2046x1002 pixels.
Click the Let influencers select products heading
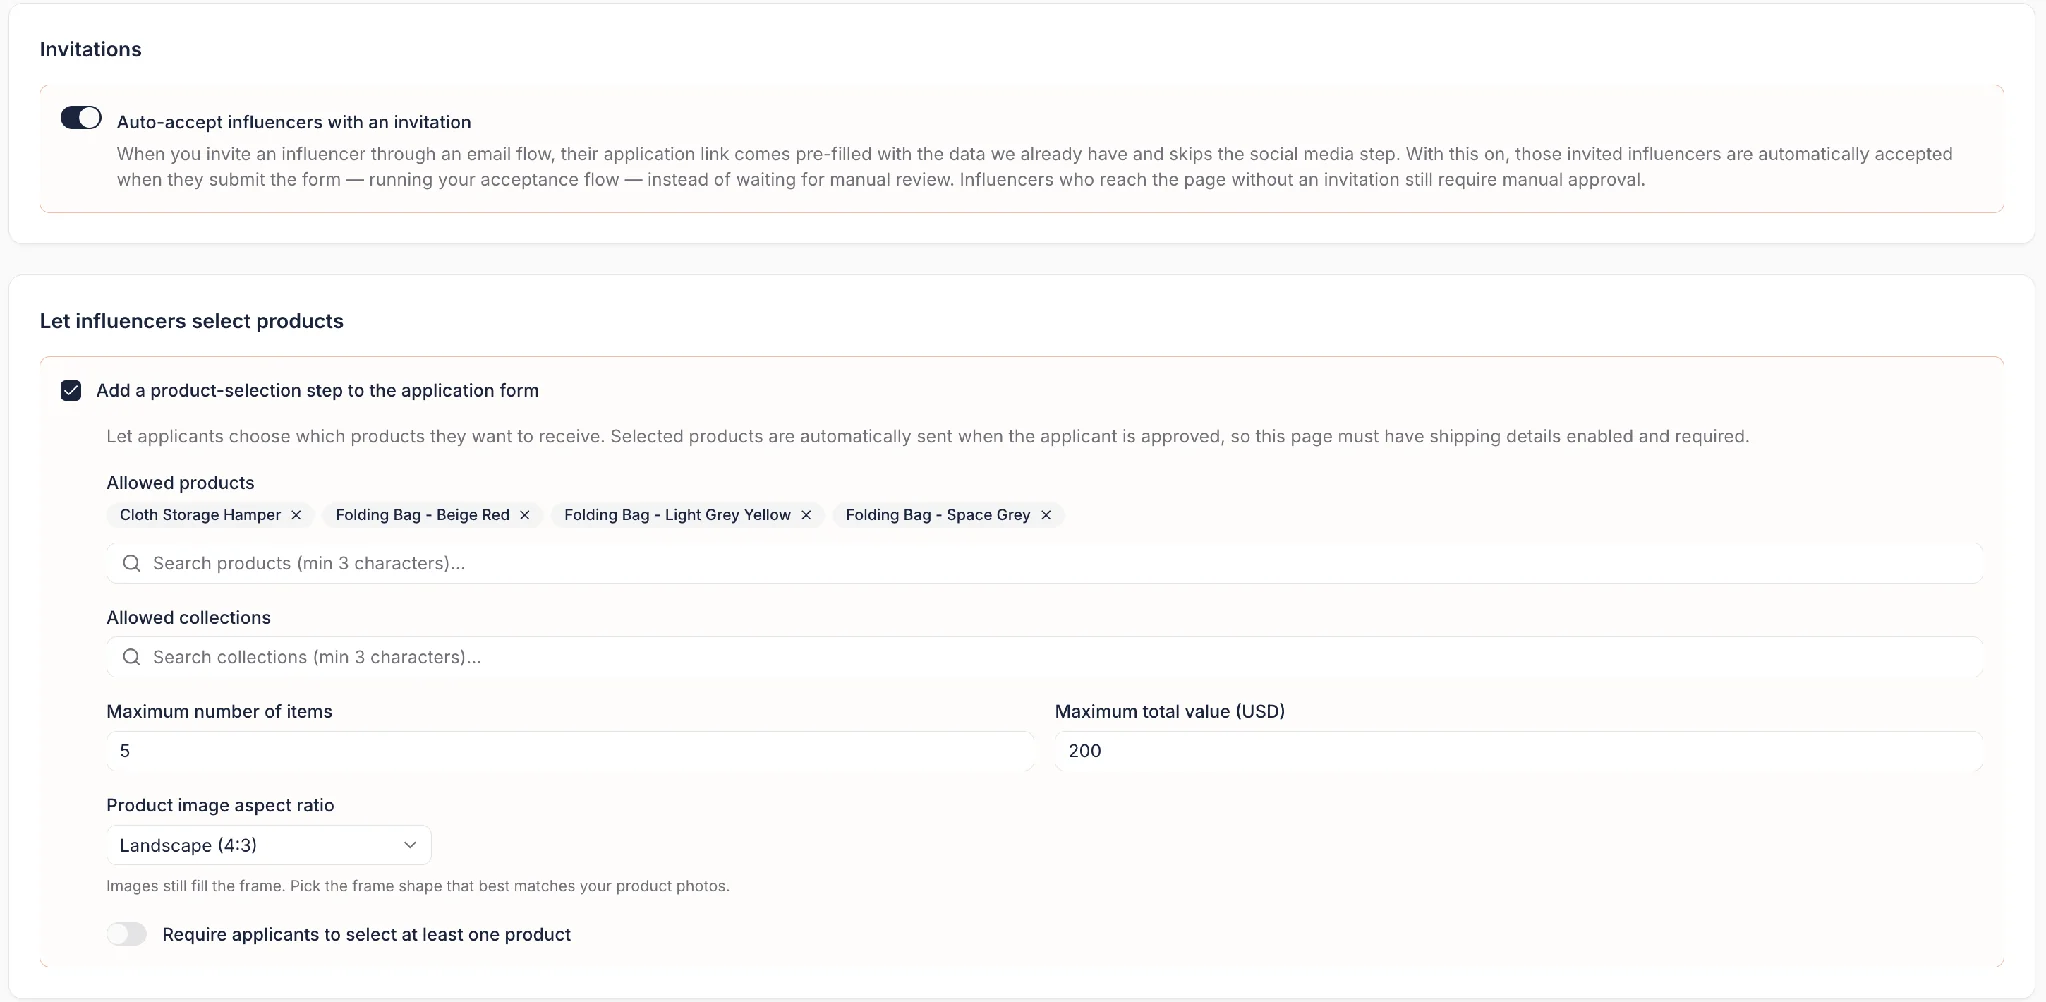(192, 321)
